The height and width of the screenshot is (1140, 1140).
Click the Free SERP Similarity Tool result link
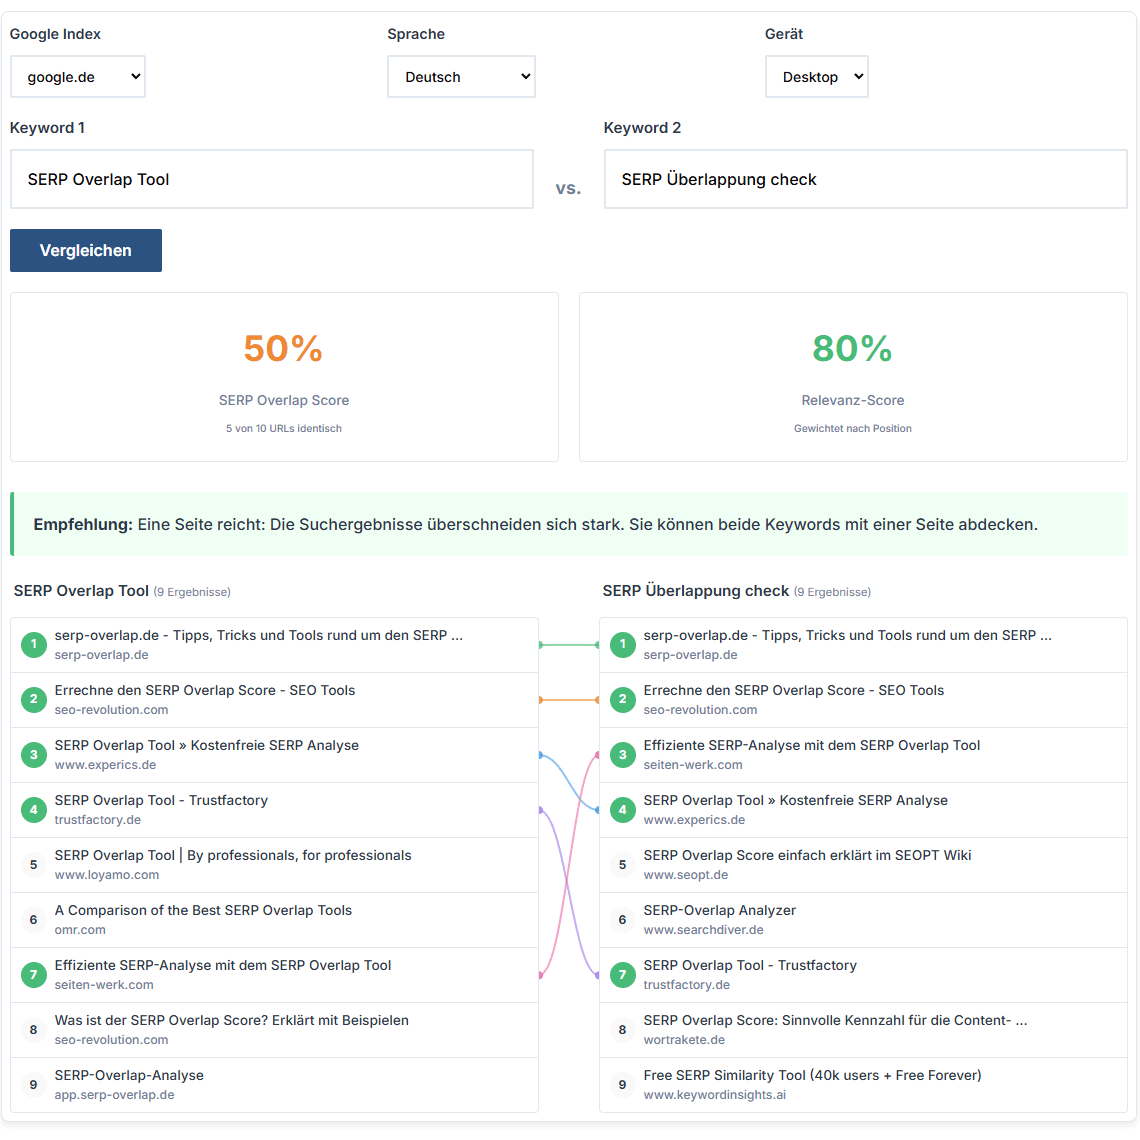tap(812, 1075)
